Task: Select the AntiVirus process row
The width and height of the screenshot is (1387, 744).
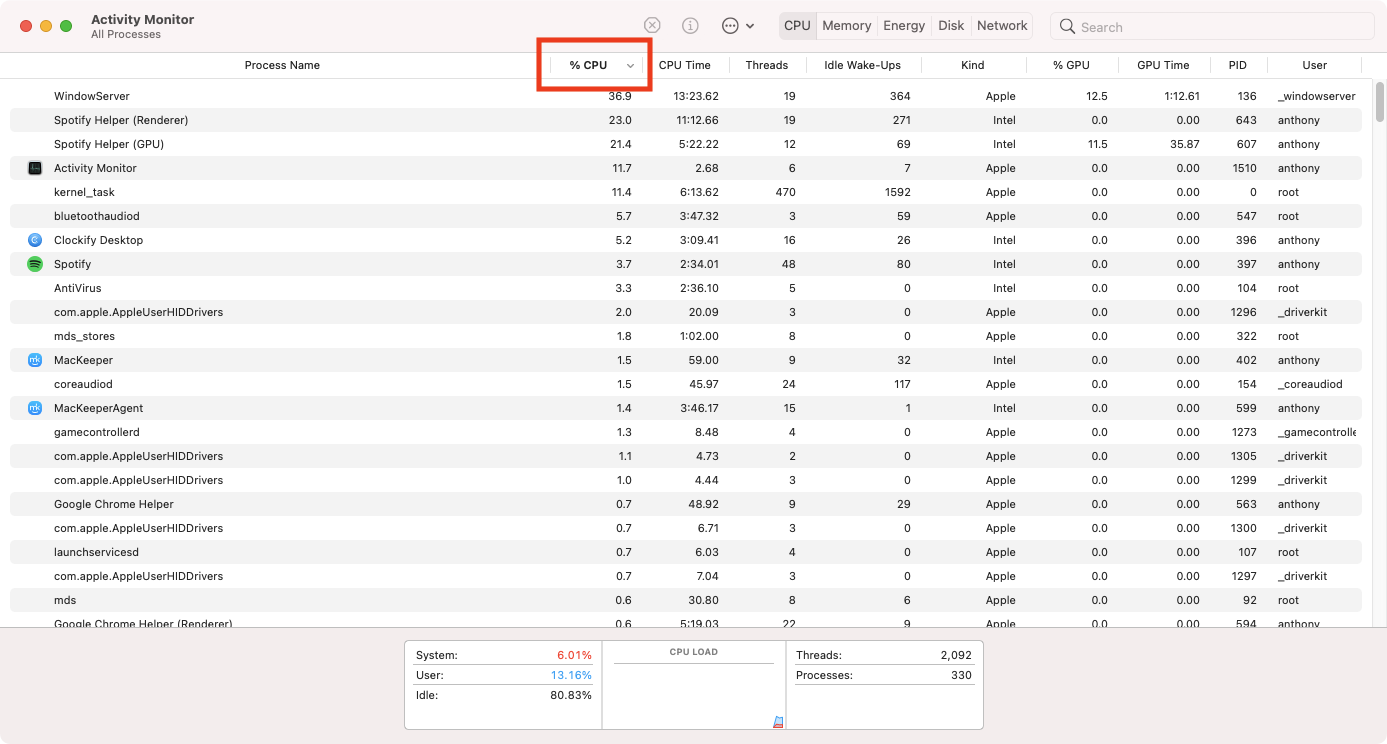Action: point(685,288)
